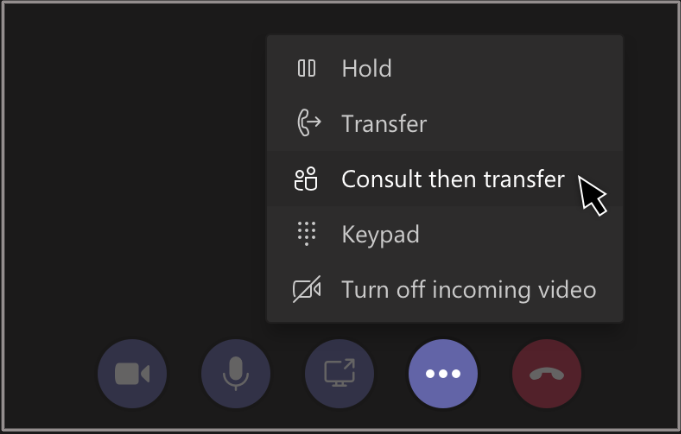Mute the microphone
Image resolution: width=681 pixels, height=434 pixels.
[236, 374]
